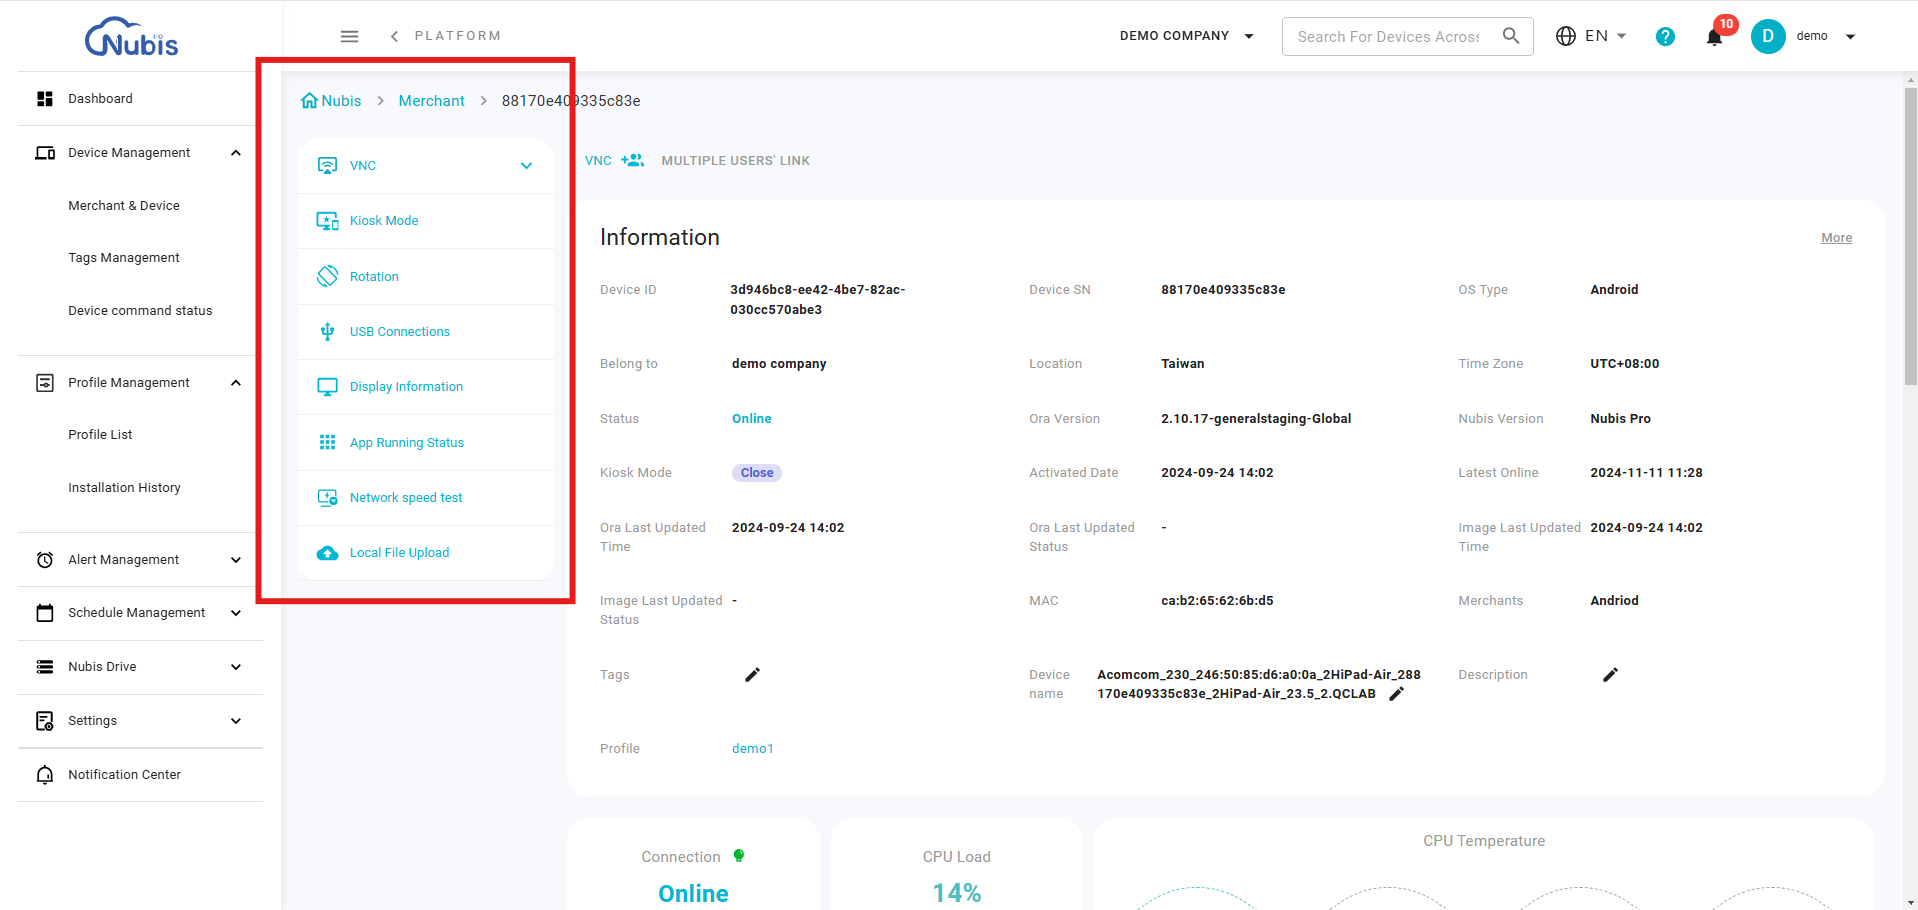Screen dimensions: 1918x910
Task: Click the Device SN value 88170e409335c83e
Action: tap(1223, 290)
